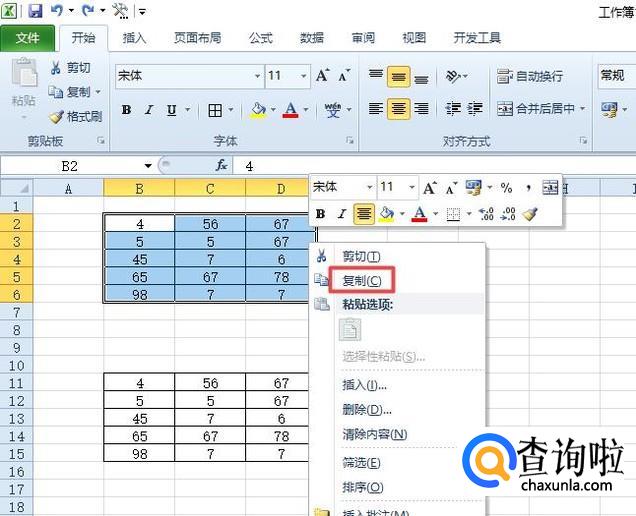Expand the 字体 group dialog launcher
This screenshot has width=636, height=516.
[350, 140]
